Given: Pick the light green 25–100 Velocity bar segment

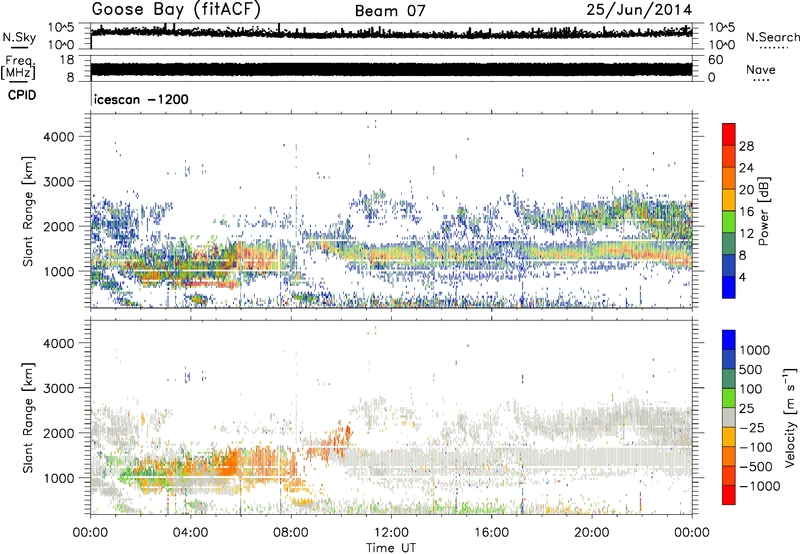Looking at the screenshot, I should (x=729, y=398).
